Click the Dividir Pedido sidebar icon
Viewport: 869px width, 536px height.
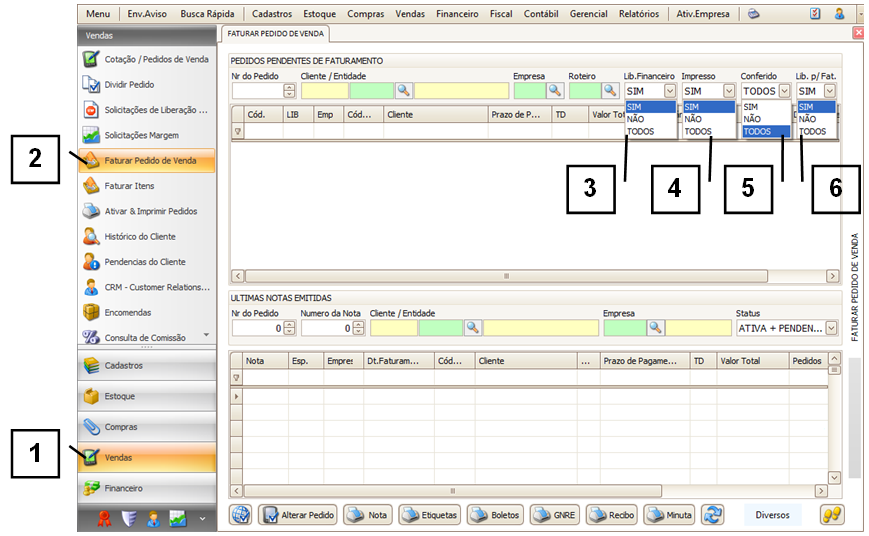91,85
